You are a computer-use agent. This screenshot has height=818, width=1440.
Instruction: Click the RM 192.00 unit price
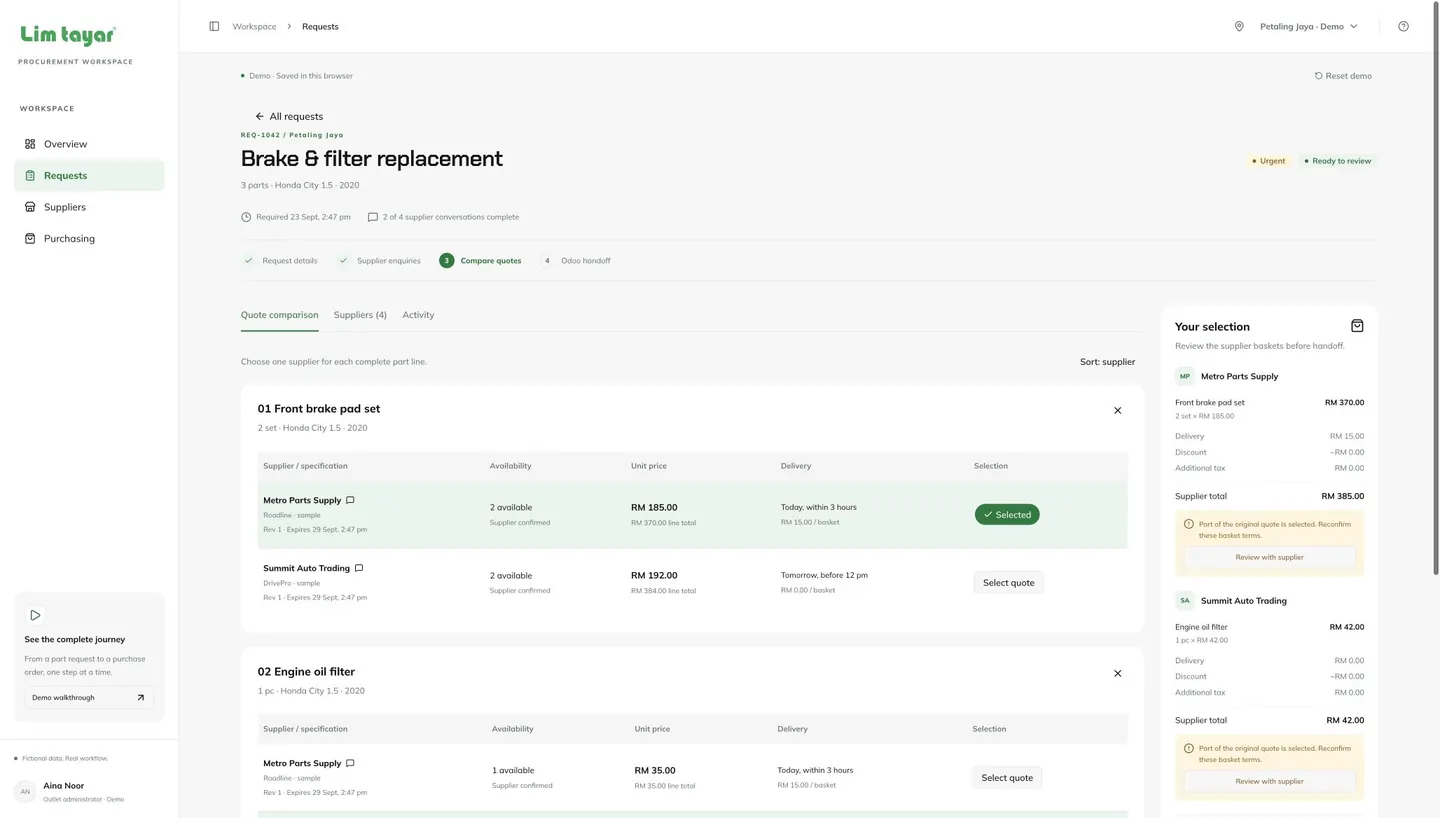point(654,576)
